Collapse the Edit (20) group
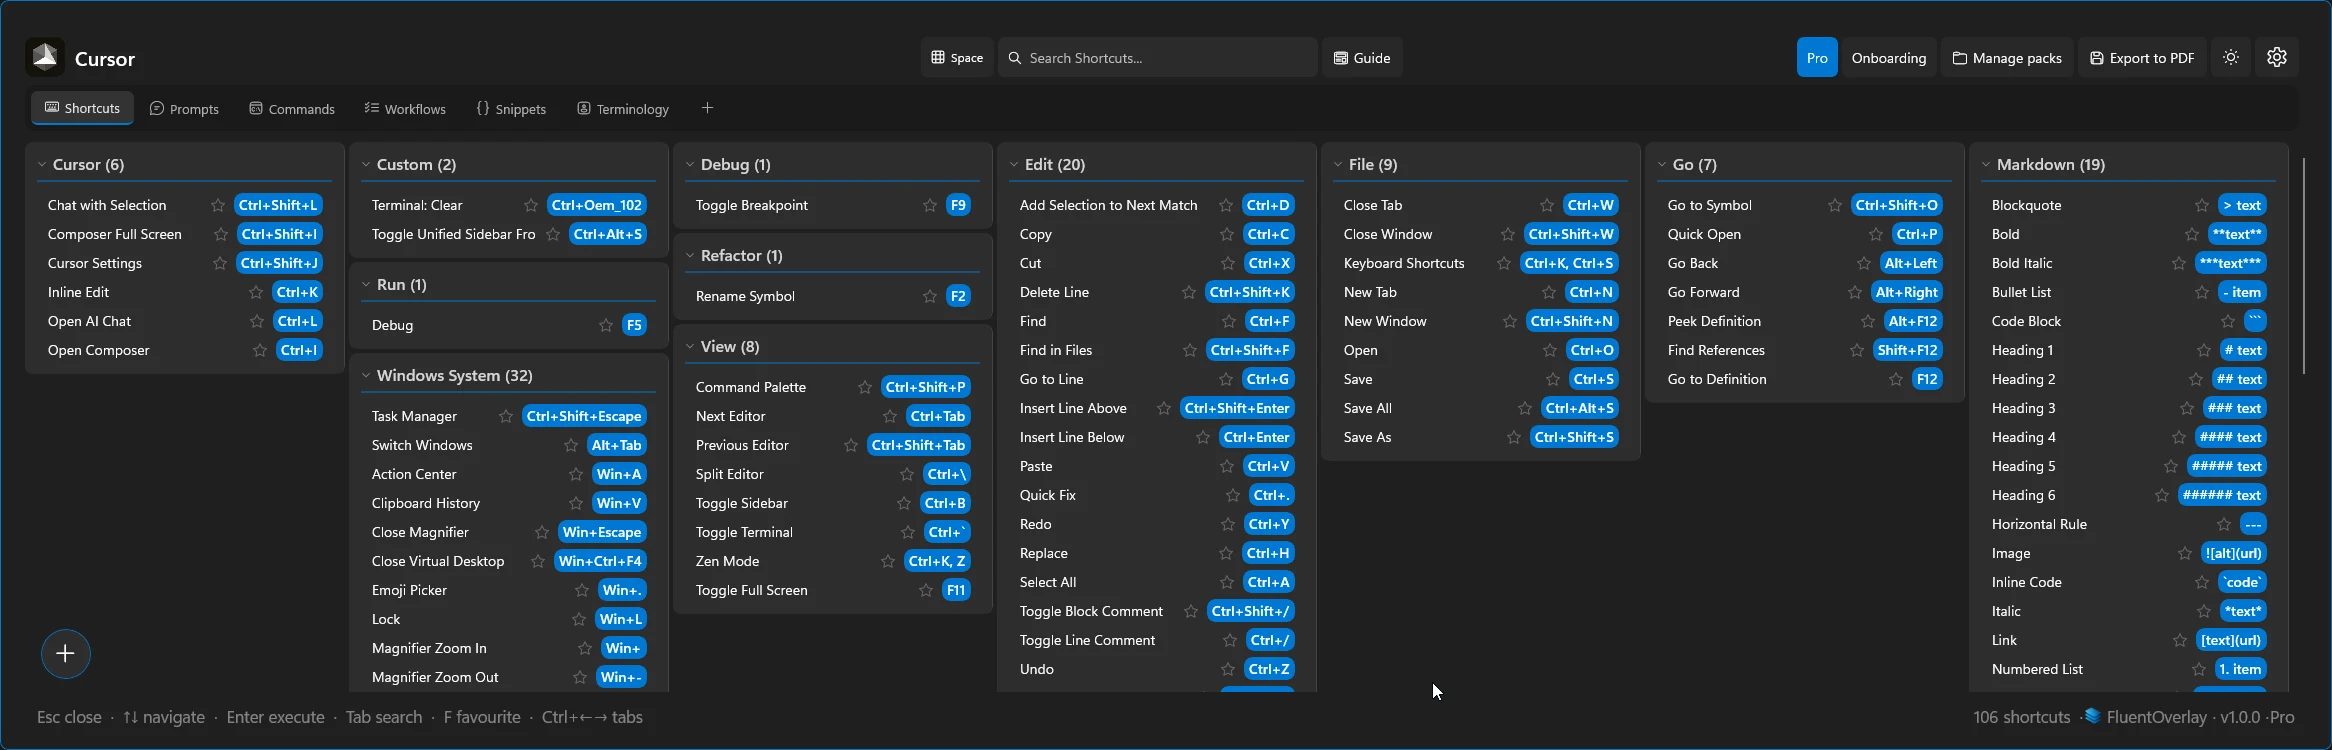The height and width of the screenshot is (750, 2332). (x=1014, y=165)
